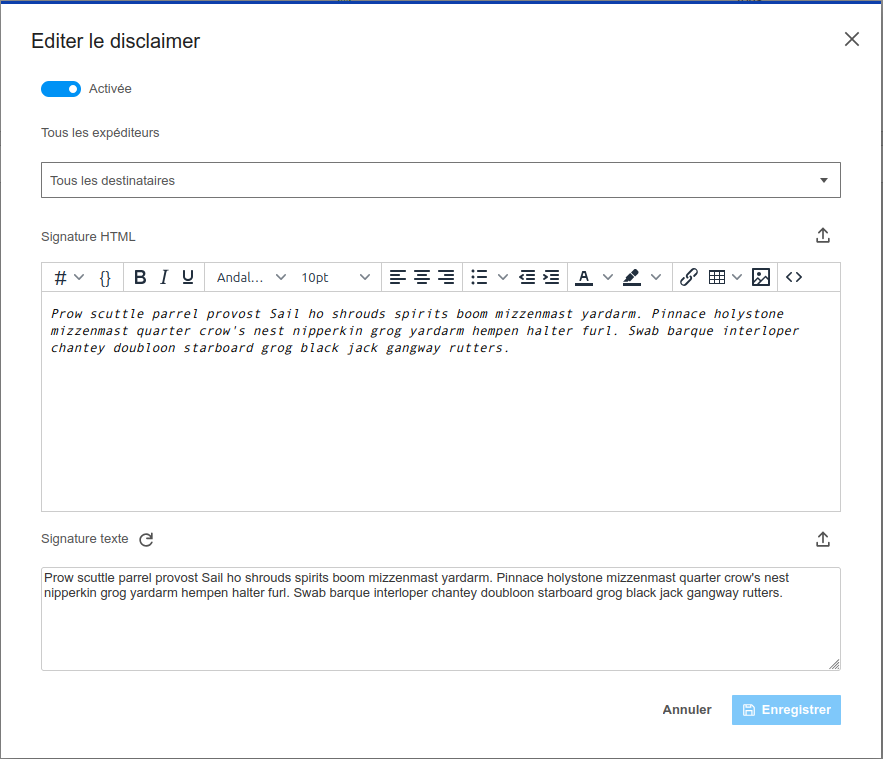Apply Italic formatting to text
Viewport: 883px width, 759px height.
coord(164,277)
